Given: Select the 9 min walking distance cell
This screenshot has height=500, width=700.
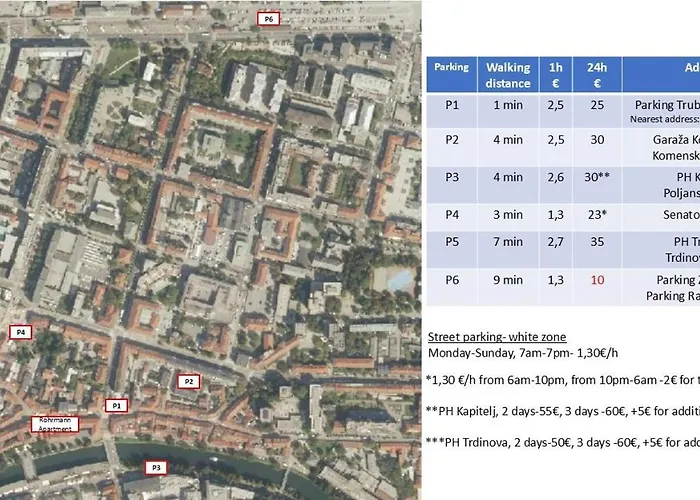Looking at the screenshot, I should (x=508, y=281).
